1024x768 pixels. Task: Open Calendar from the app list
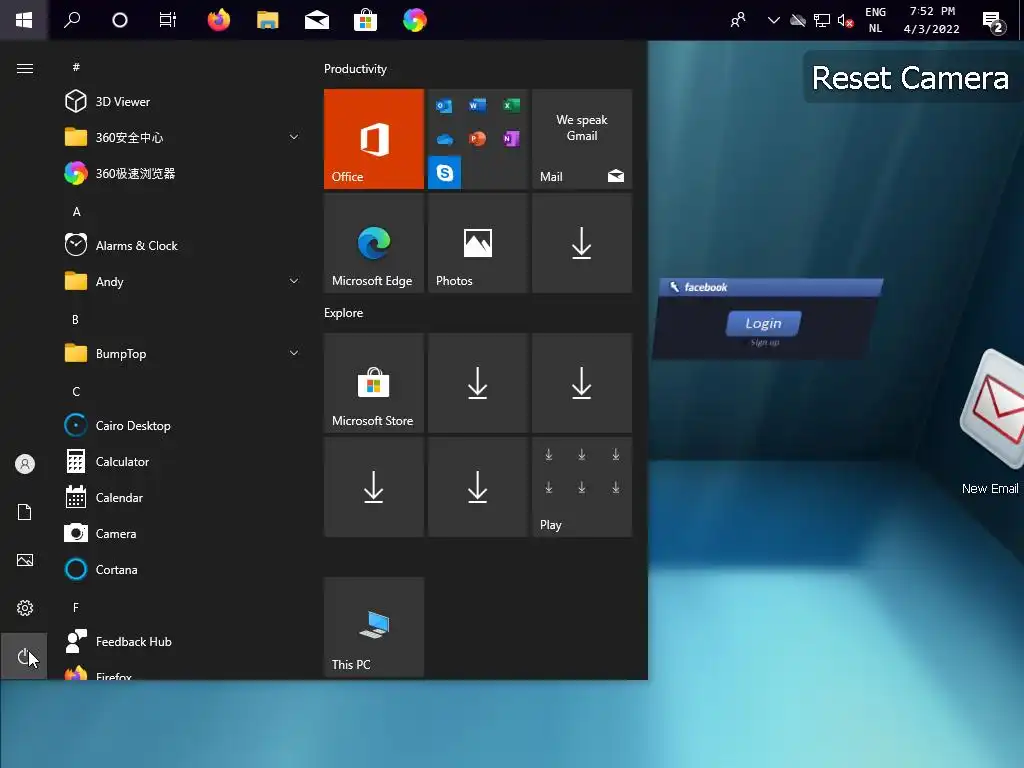pos(182,498)
